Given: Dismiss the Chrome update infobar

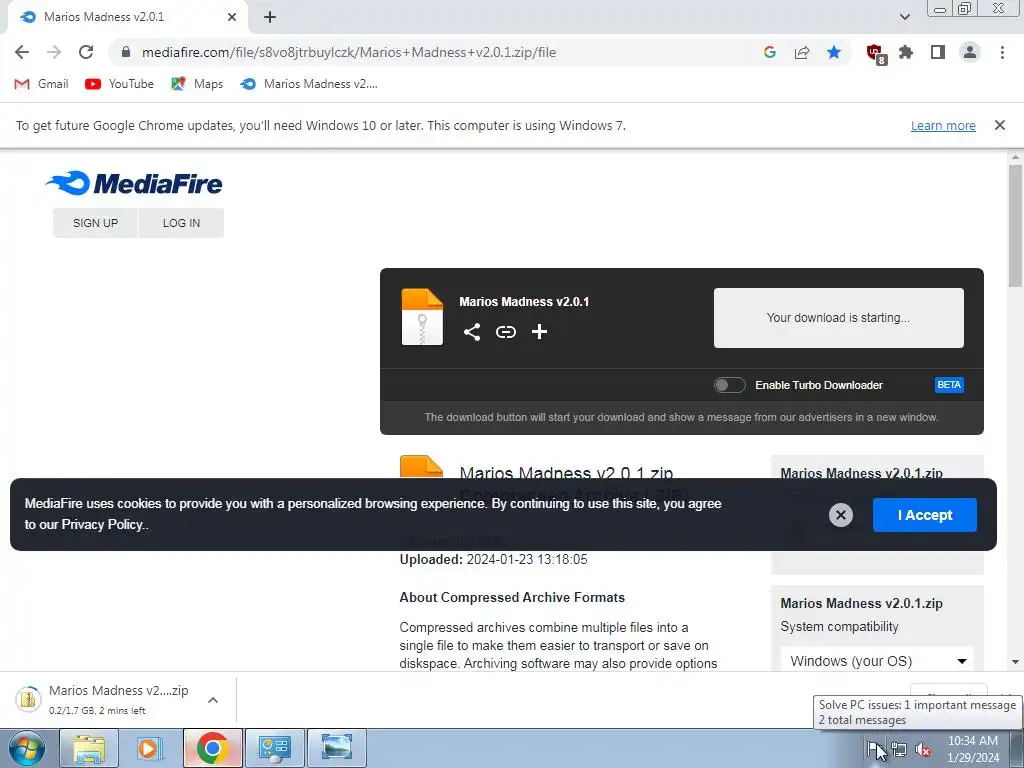Looking at the screenshot, I should pyautogui.click(x=999, y=125).
